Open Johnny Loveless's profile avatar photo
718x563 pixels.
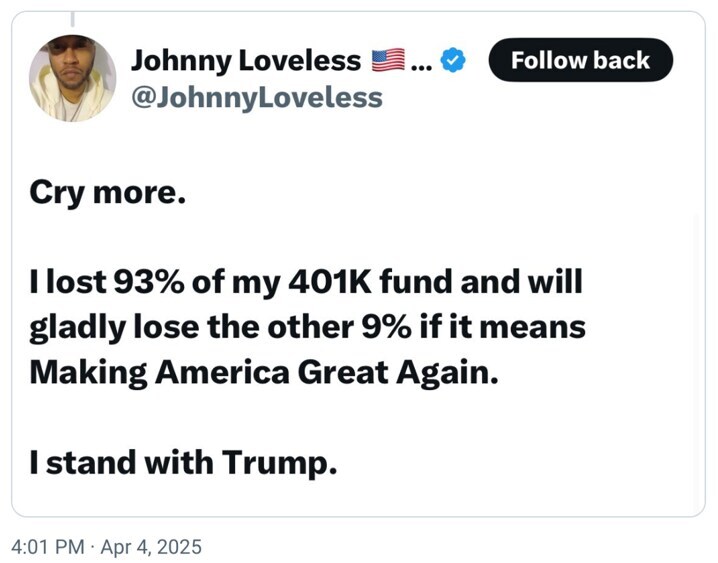click(73, 79)
